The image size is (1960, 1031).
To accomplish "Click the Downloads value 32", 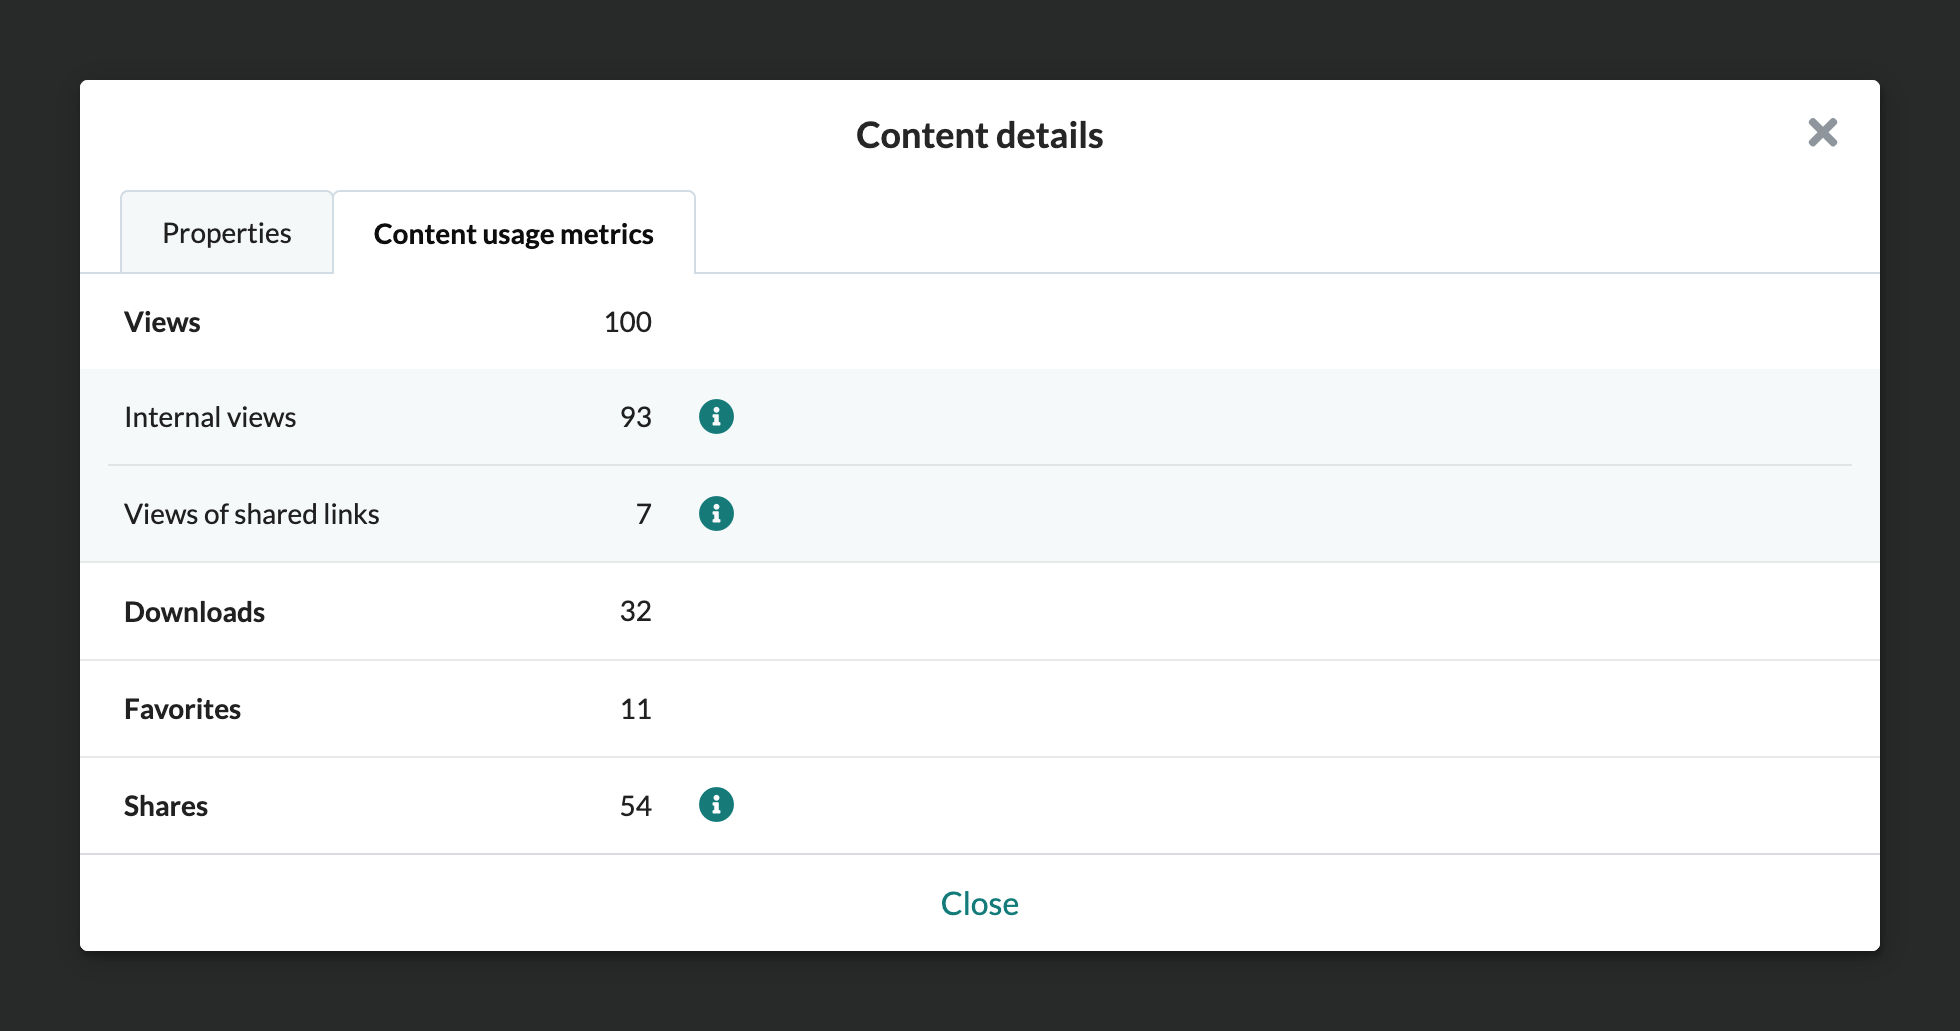I will (636, 611).
